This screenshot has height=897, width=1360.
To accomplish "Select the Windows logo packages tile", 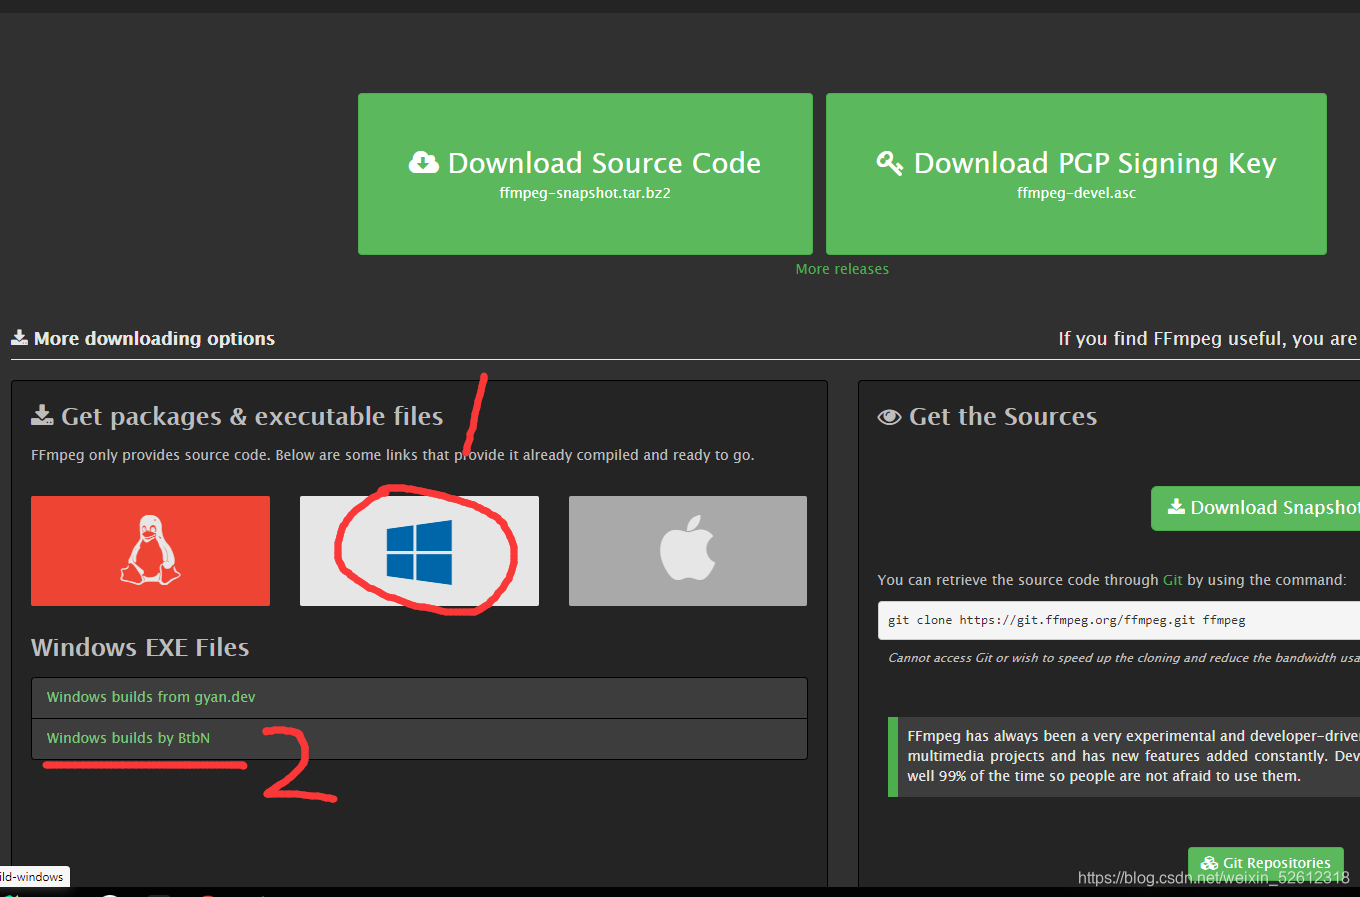I will point(419,551).
